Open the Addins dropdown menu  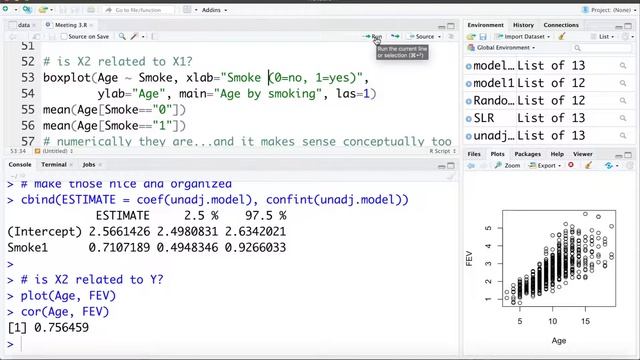[214, 10]
